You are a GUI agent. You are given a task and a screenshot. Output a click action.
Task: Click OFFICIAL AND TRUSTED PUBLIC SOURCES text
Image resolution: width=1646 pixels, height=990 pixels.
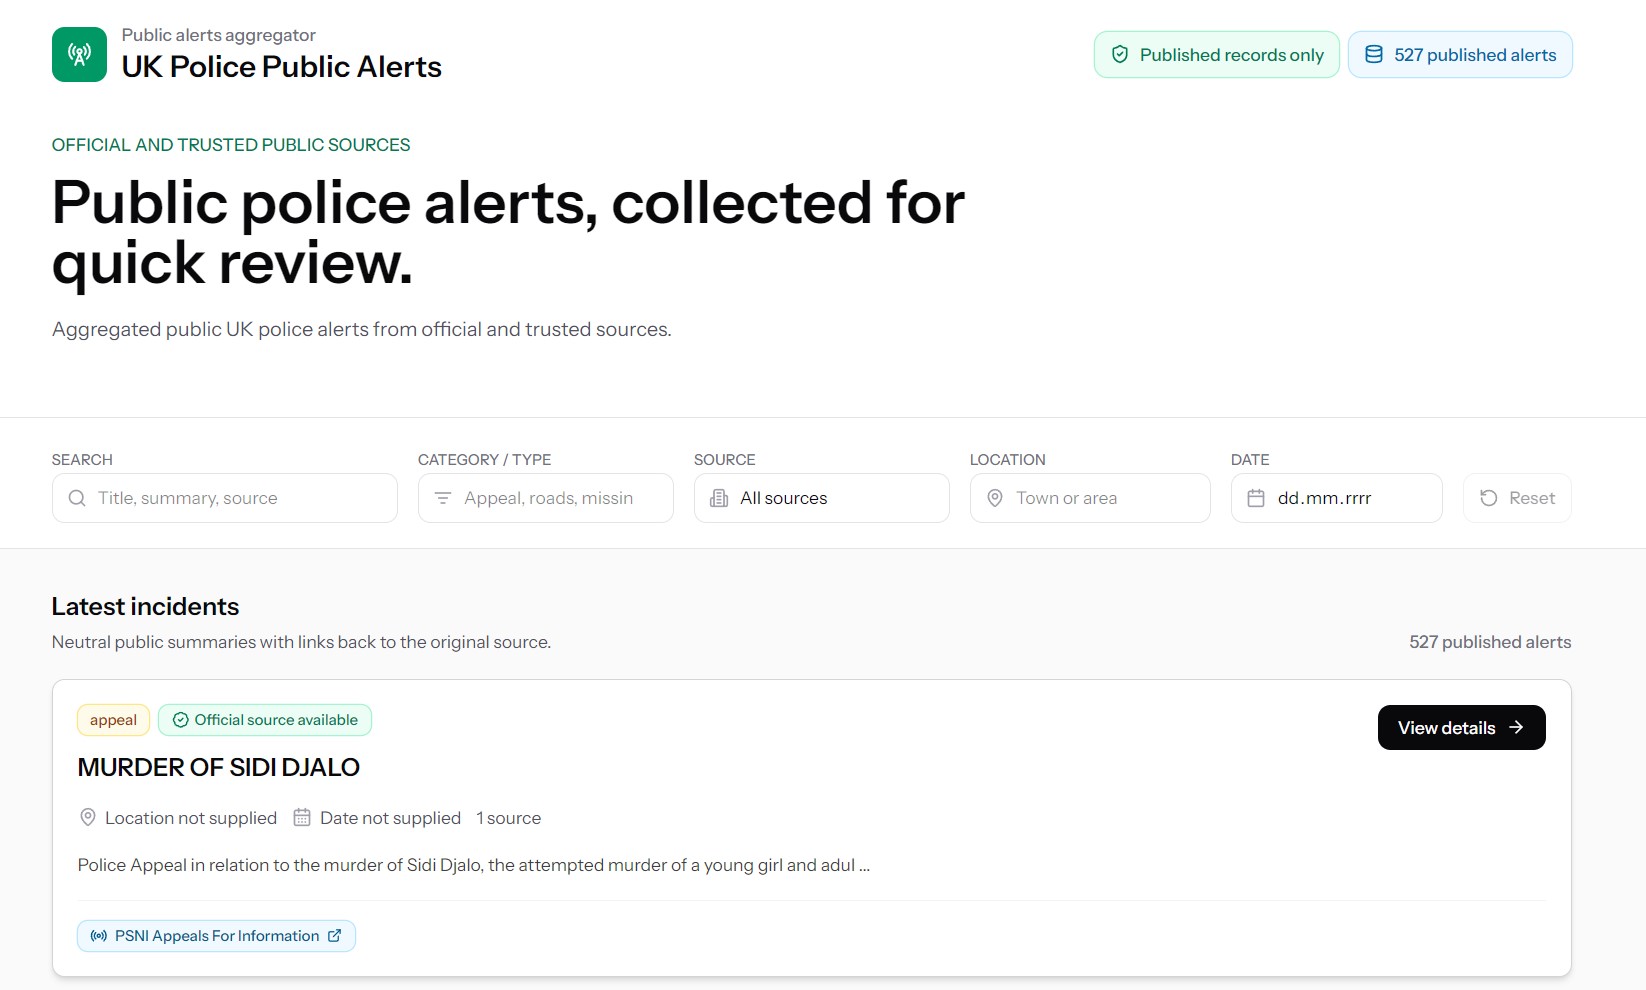[x=231, y=145]
